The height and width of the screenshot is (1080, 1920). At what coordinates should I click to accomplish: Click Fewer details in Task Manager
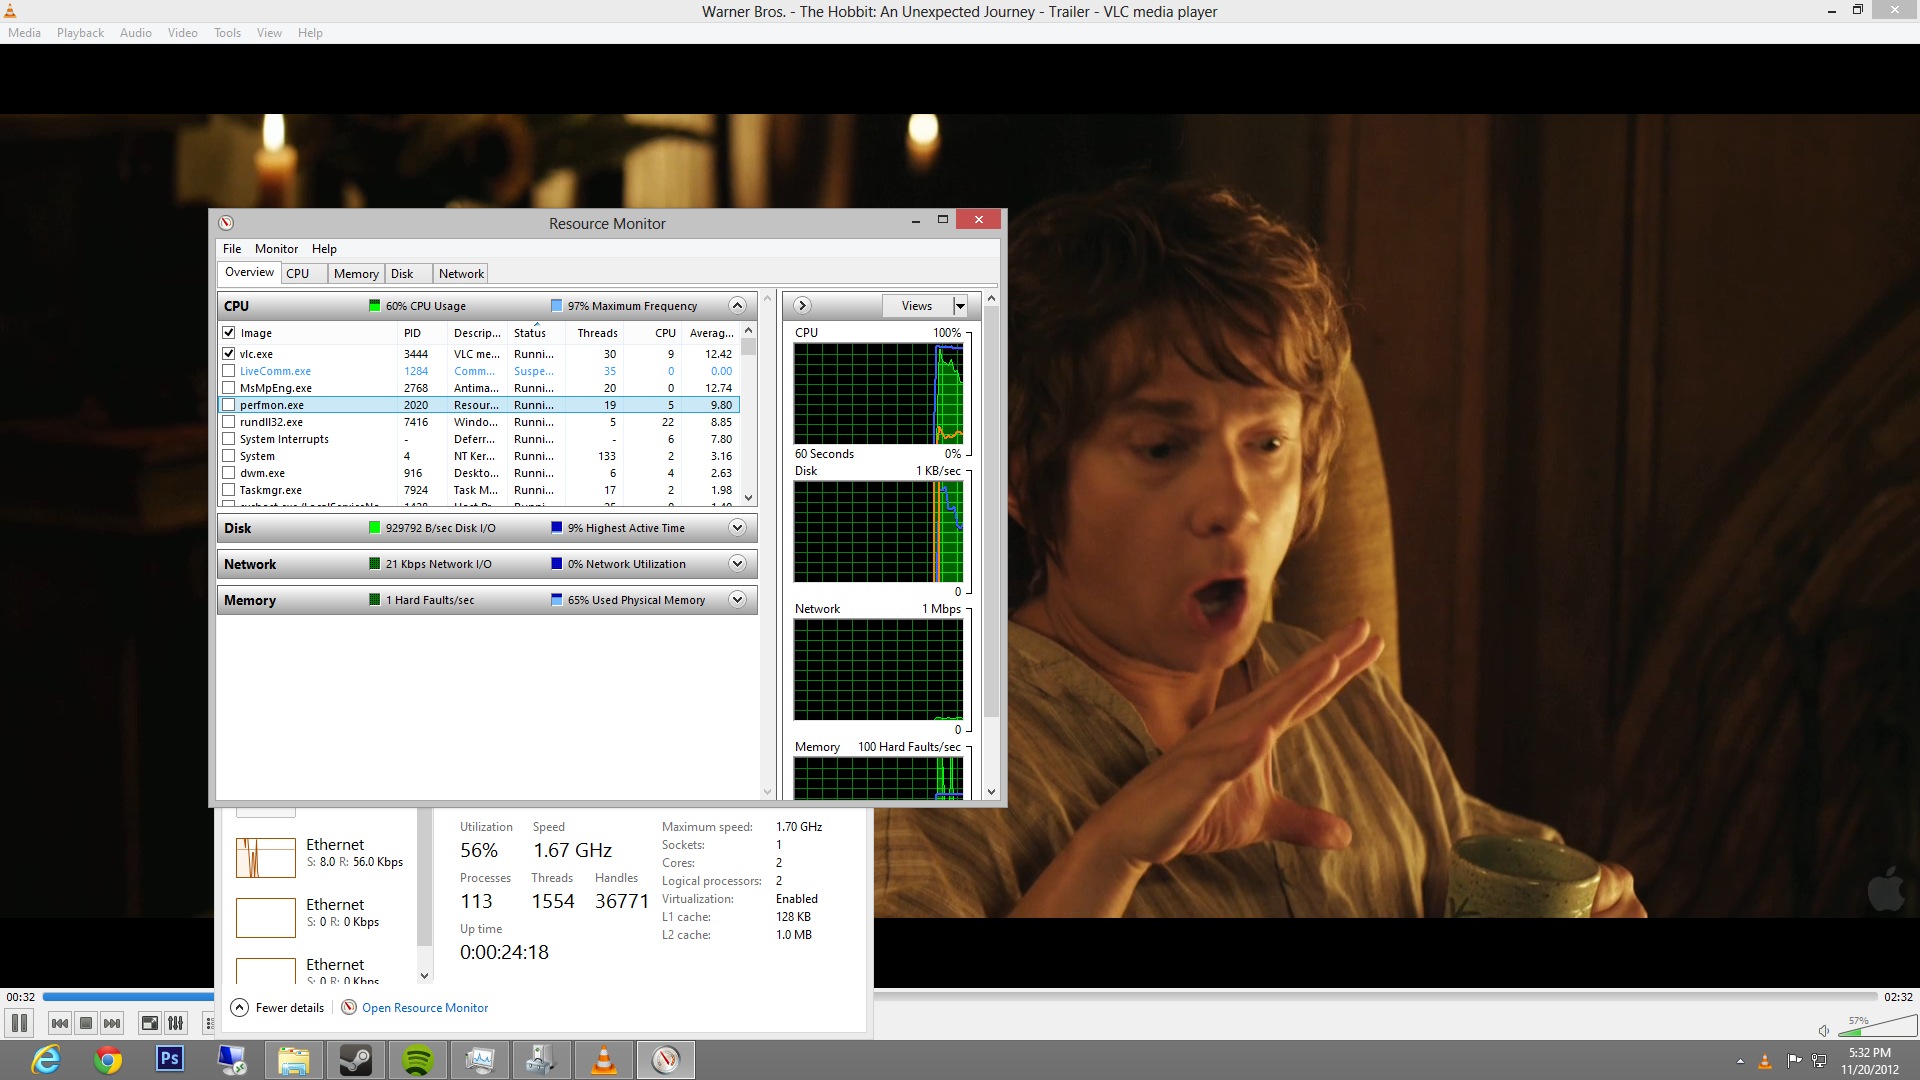click(x=289, y=1008)
